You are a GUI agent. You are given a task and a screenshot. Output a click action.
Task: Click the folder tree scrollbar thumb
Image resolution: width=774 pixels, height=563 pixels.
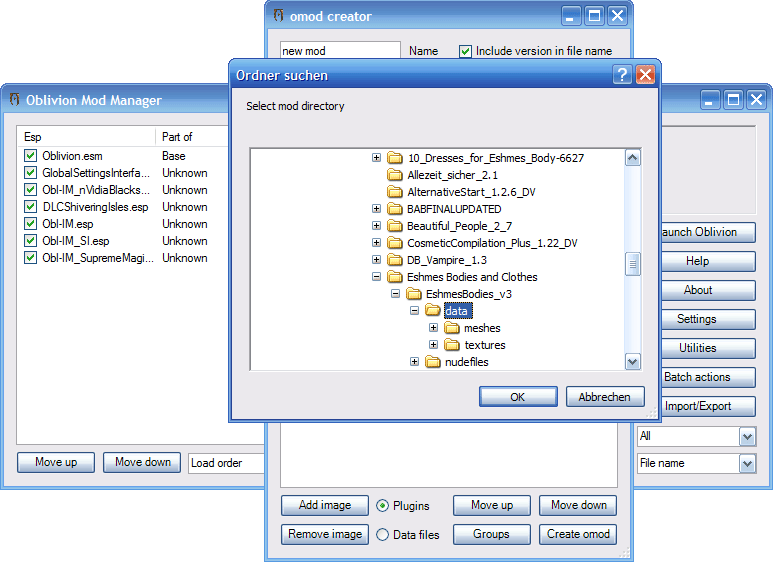click(633, 264)
